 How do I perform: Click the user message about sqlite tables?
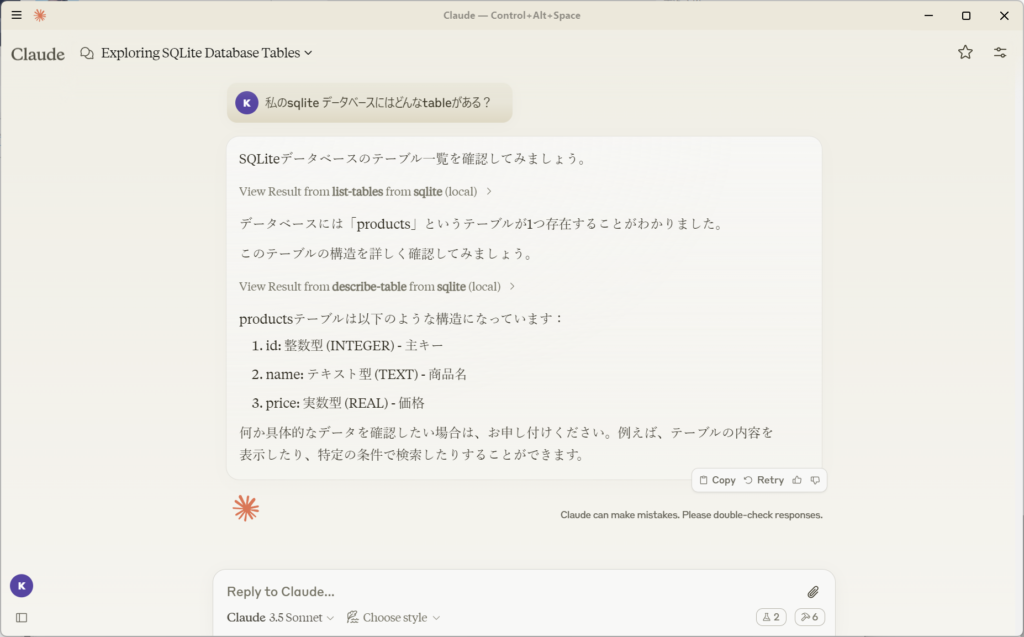(377, 103)
